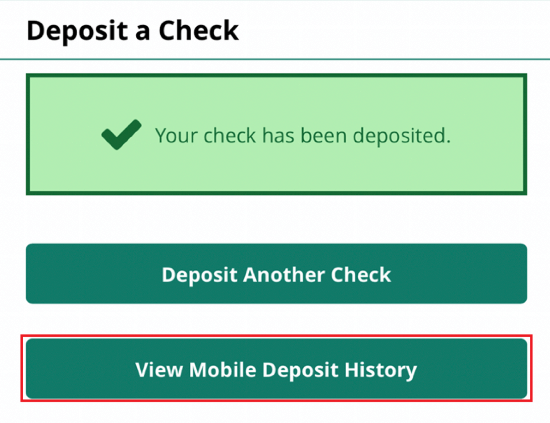Select the 'Your check' text in banner
Viewport: 550px width, 423px height.
[206, 136]
